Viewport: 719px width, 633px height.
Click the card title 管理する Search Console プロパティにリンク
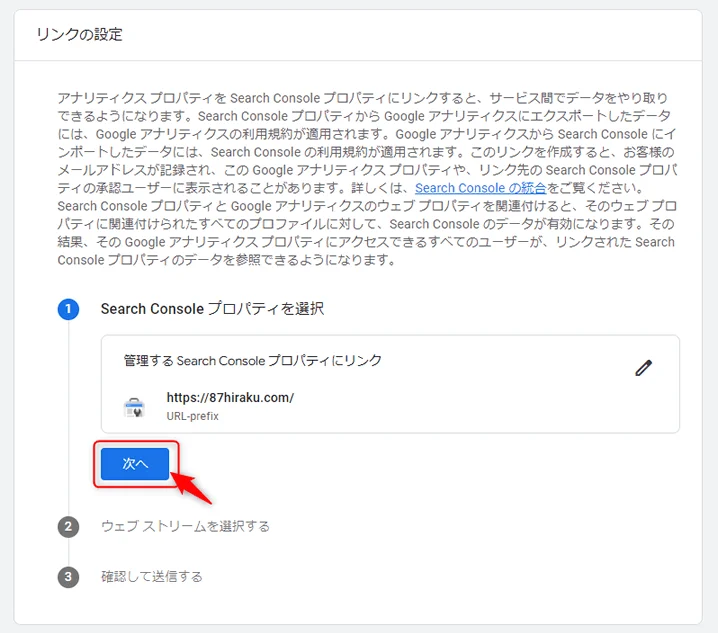tap(253, 361)
